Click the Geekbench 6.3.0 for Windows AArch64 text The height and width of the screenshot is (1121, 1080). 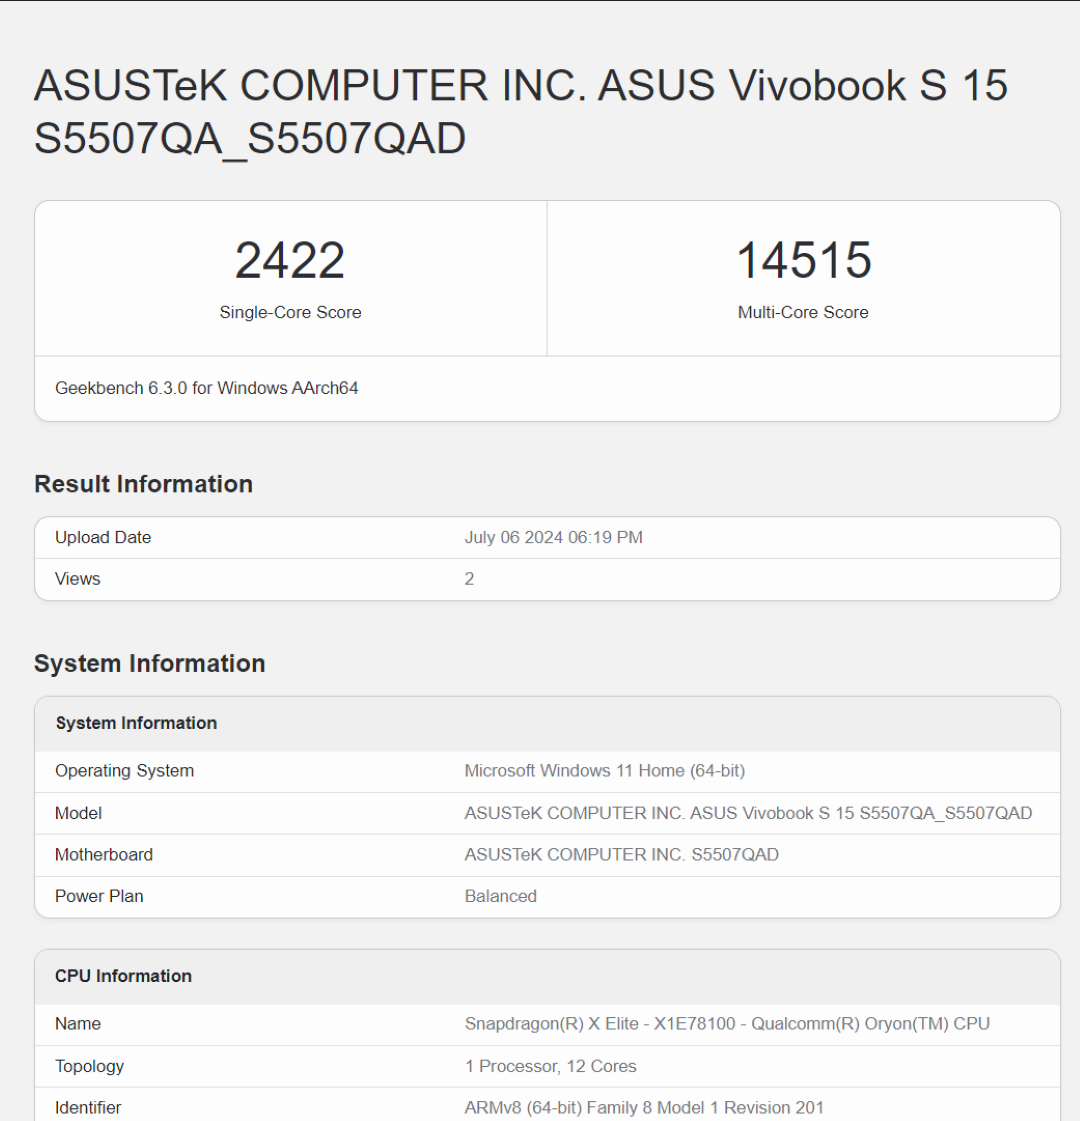coord(207,388)
